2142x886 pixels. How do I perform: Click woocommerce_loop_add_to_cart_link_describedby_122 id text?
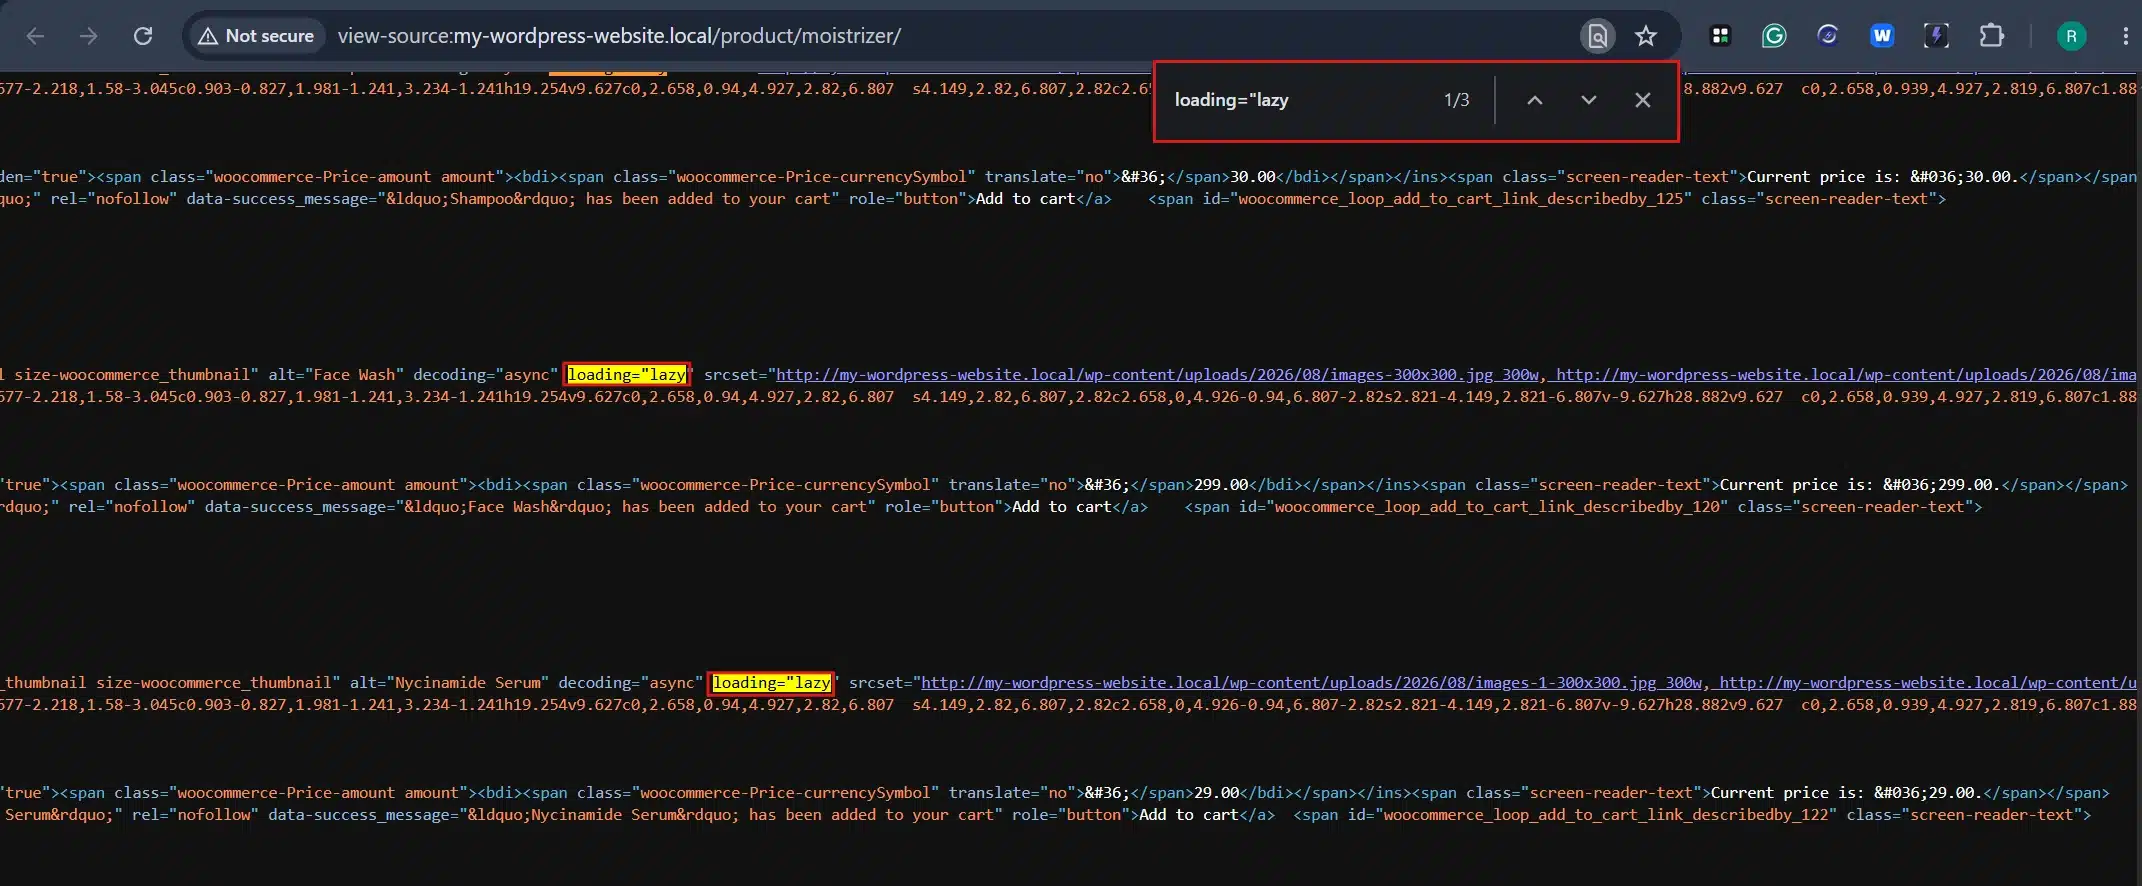tap(1606, 815)
